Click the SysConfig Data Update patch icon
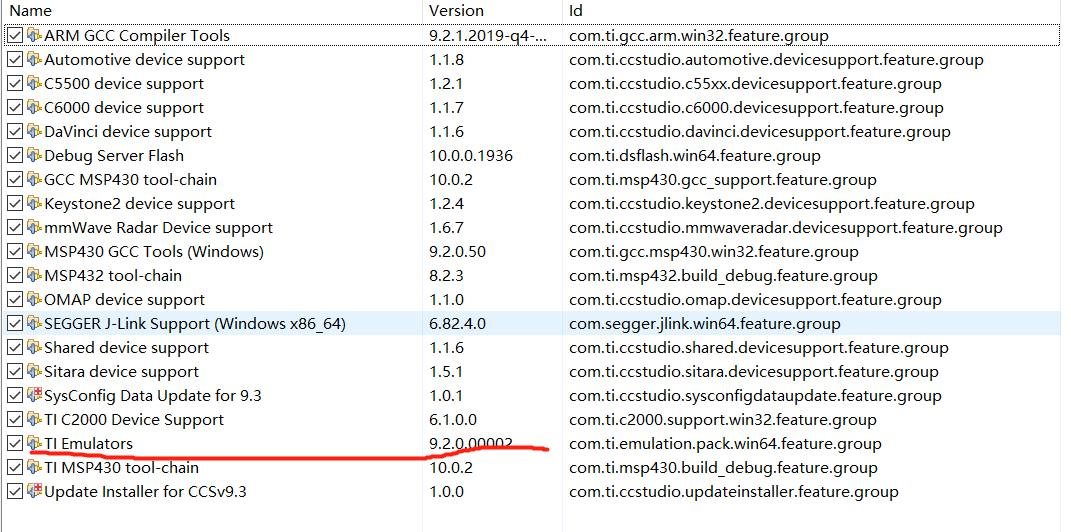This screenshot has width=1071, height=532. 34,395
